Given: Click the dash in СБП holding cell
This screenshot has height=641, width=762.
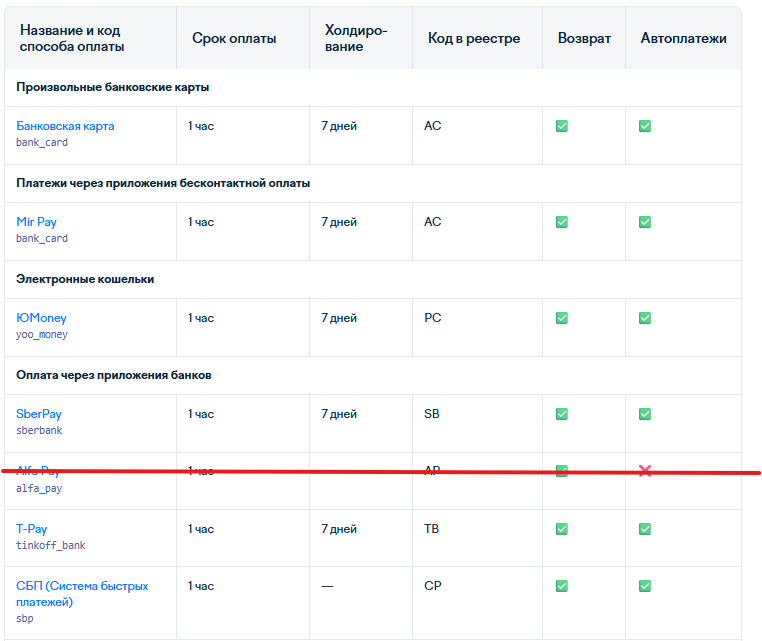Looking at the screenshot, I should [328, 586].
